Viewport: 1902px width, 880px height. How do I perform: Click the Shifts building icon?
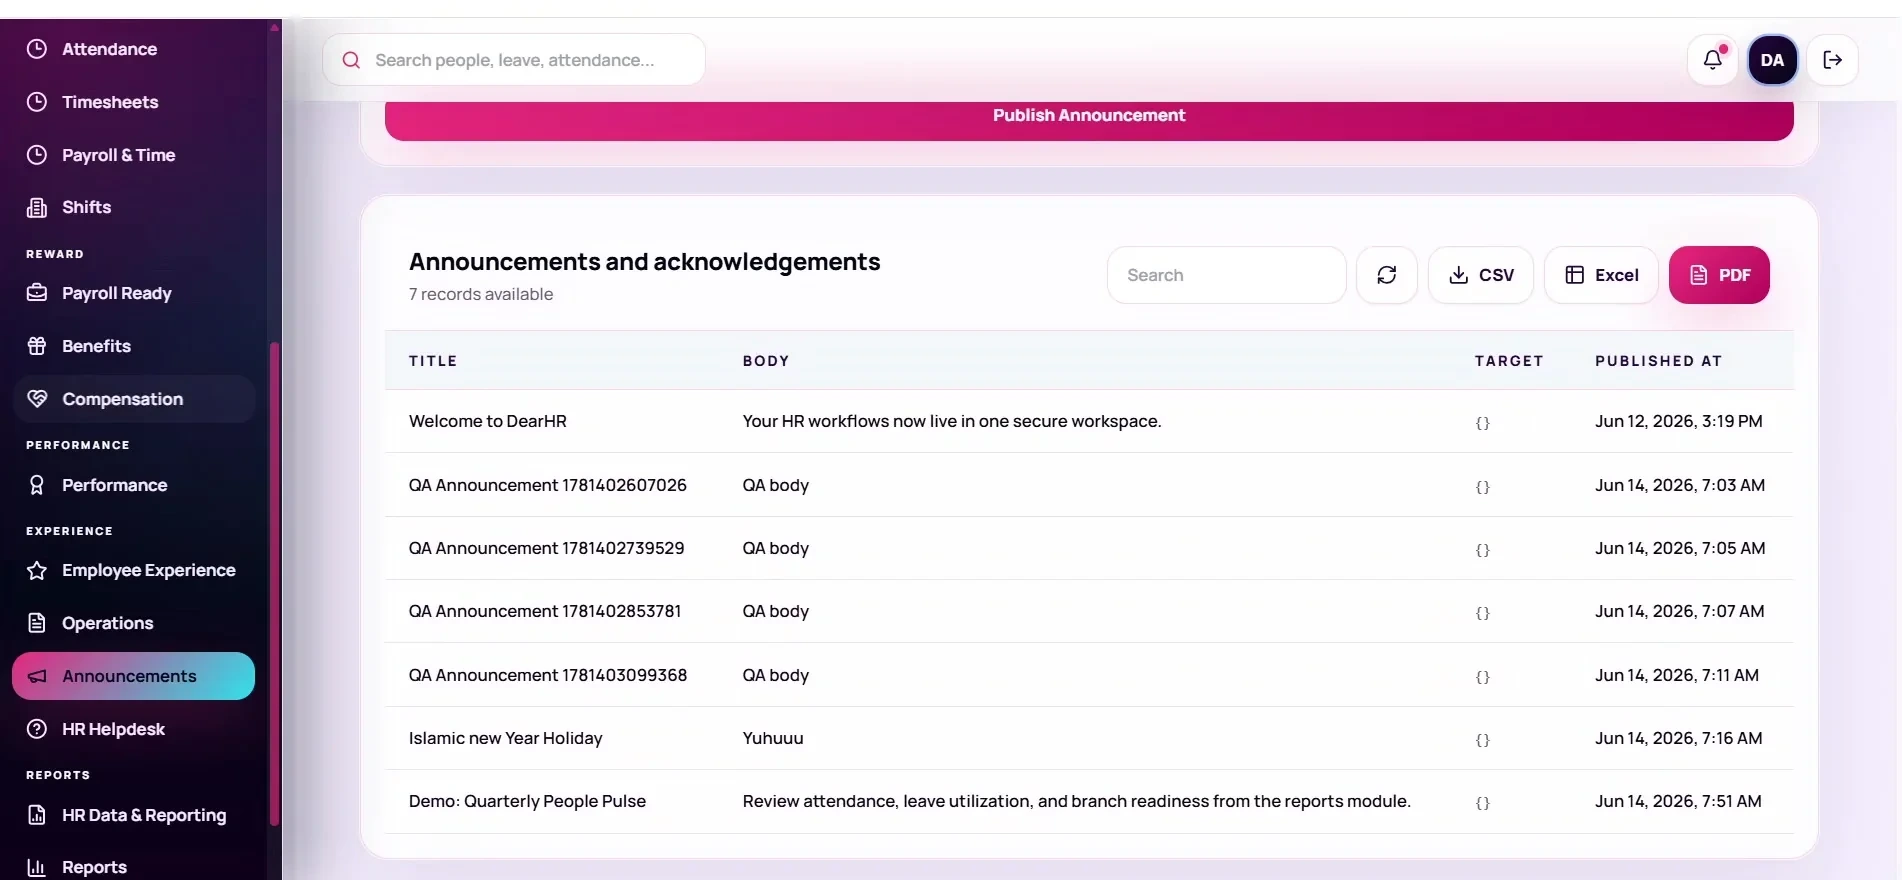click(37, 207)
